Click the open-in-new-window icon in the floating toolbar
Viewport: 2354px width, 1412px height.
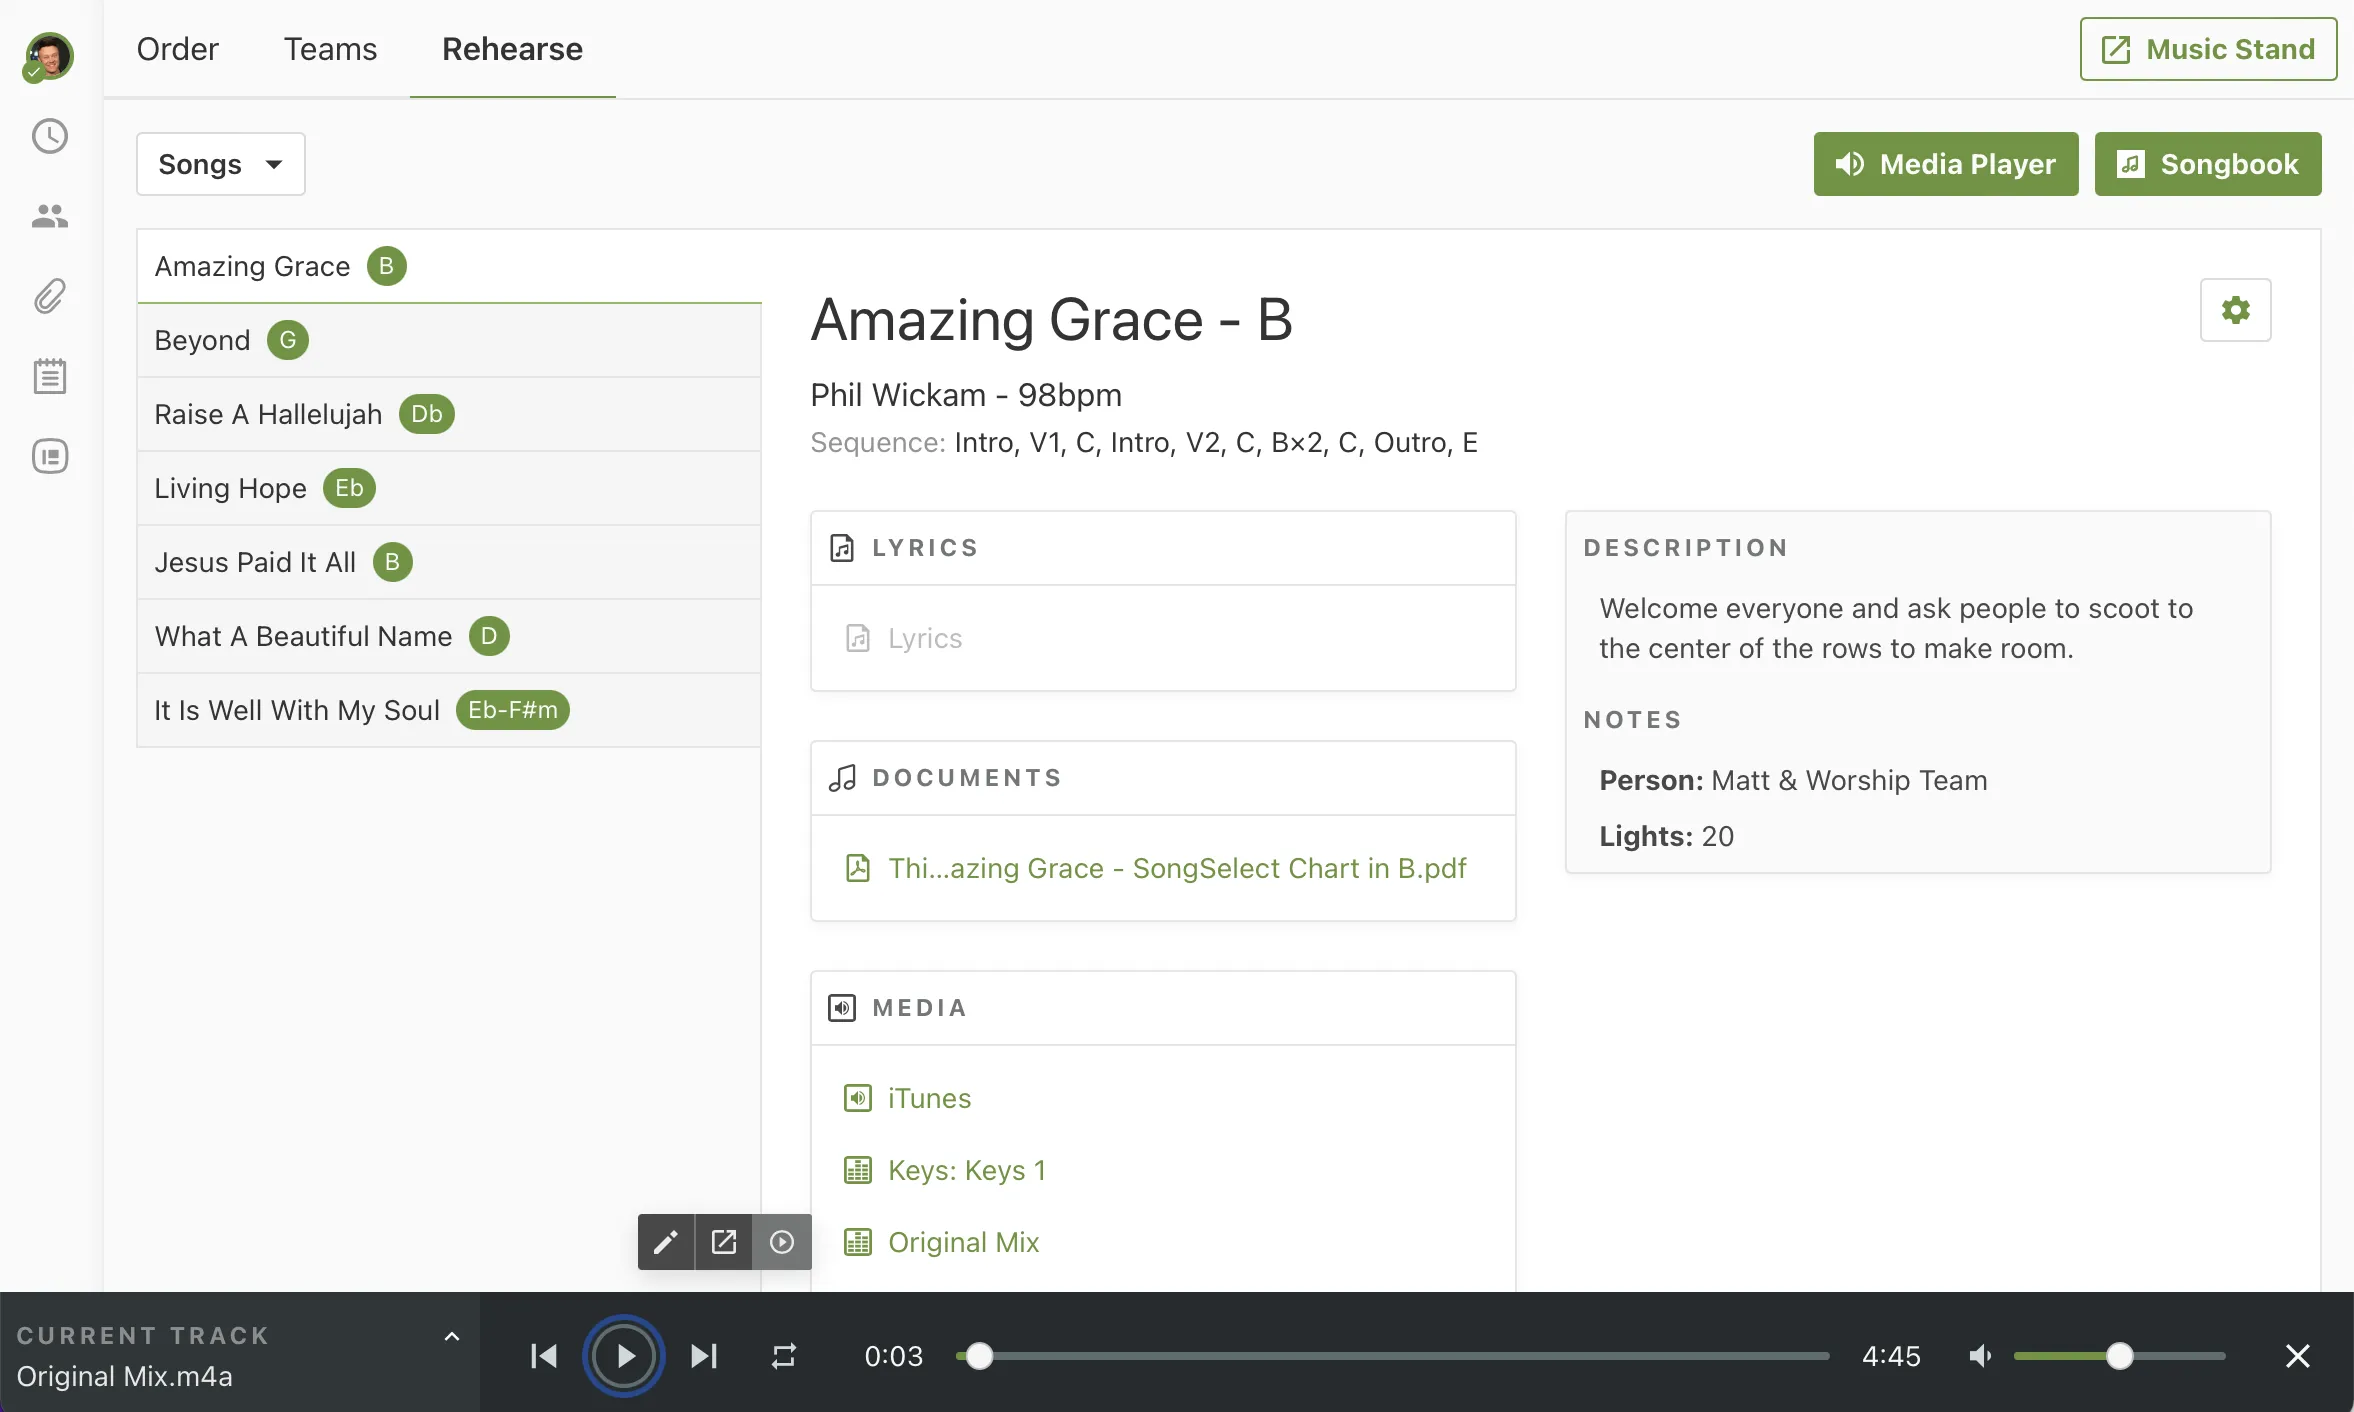point(724,1242)
